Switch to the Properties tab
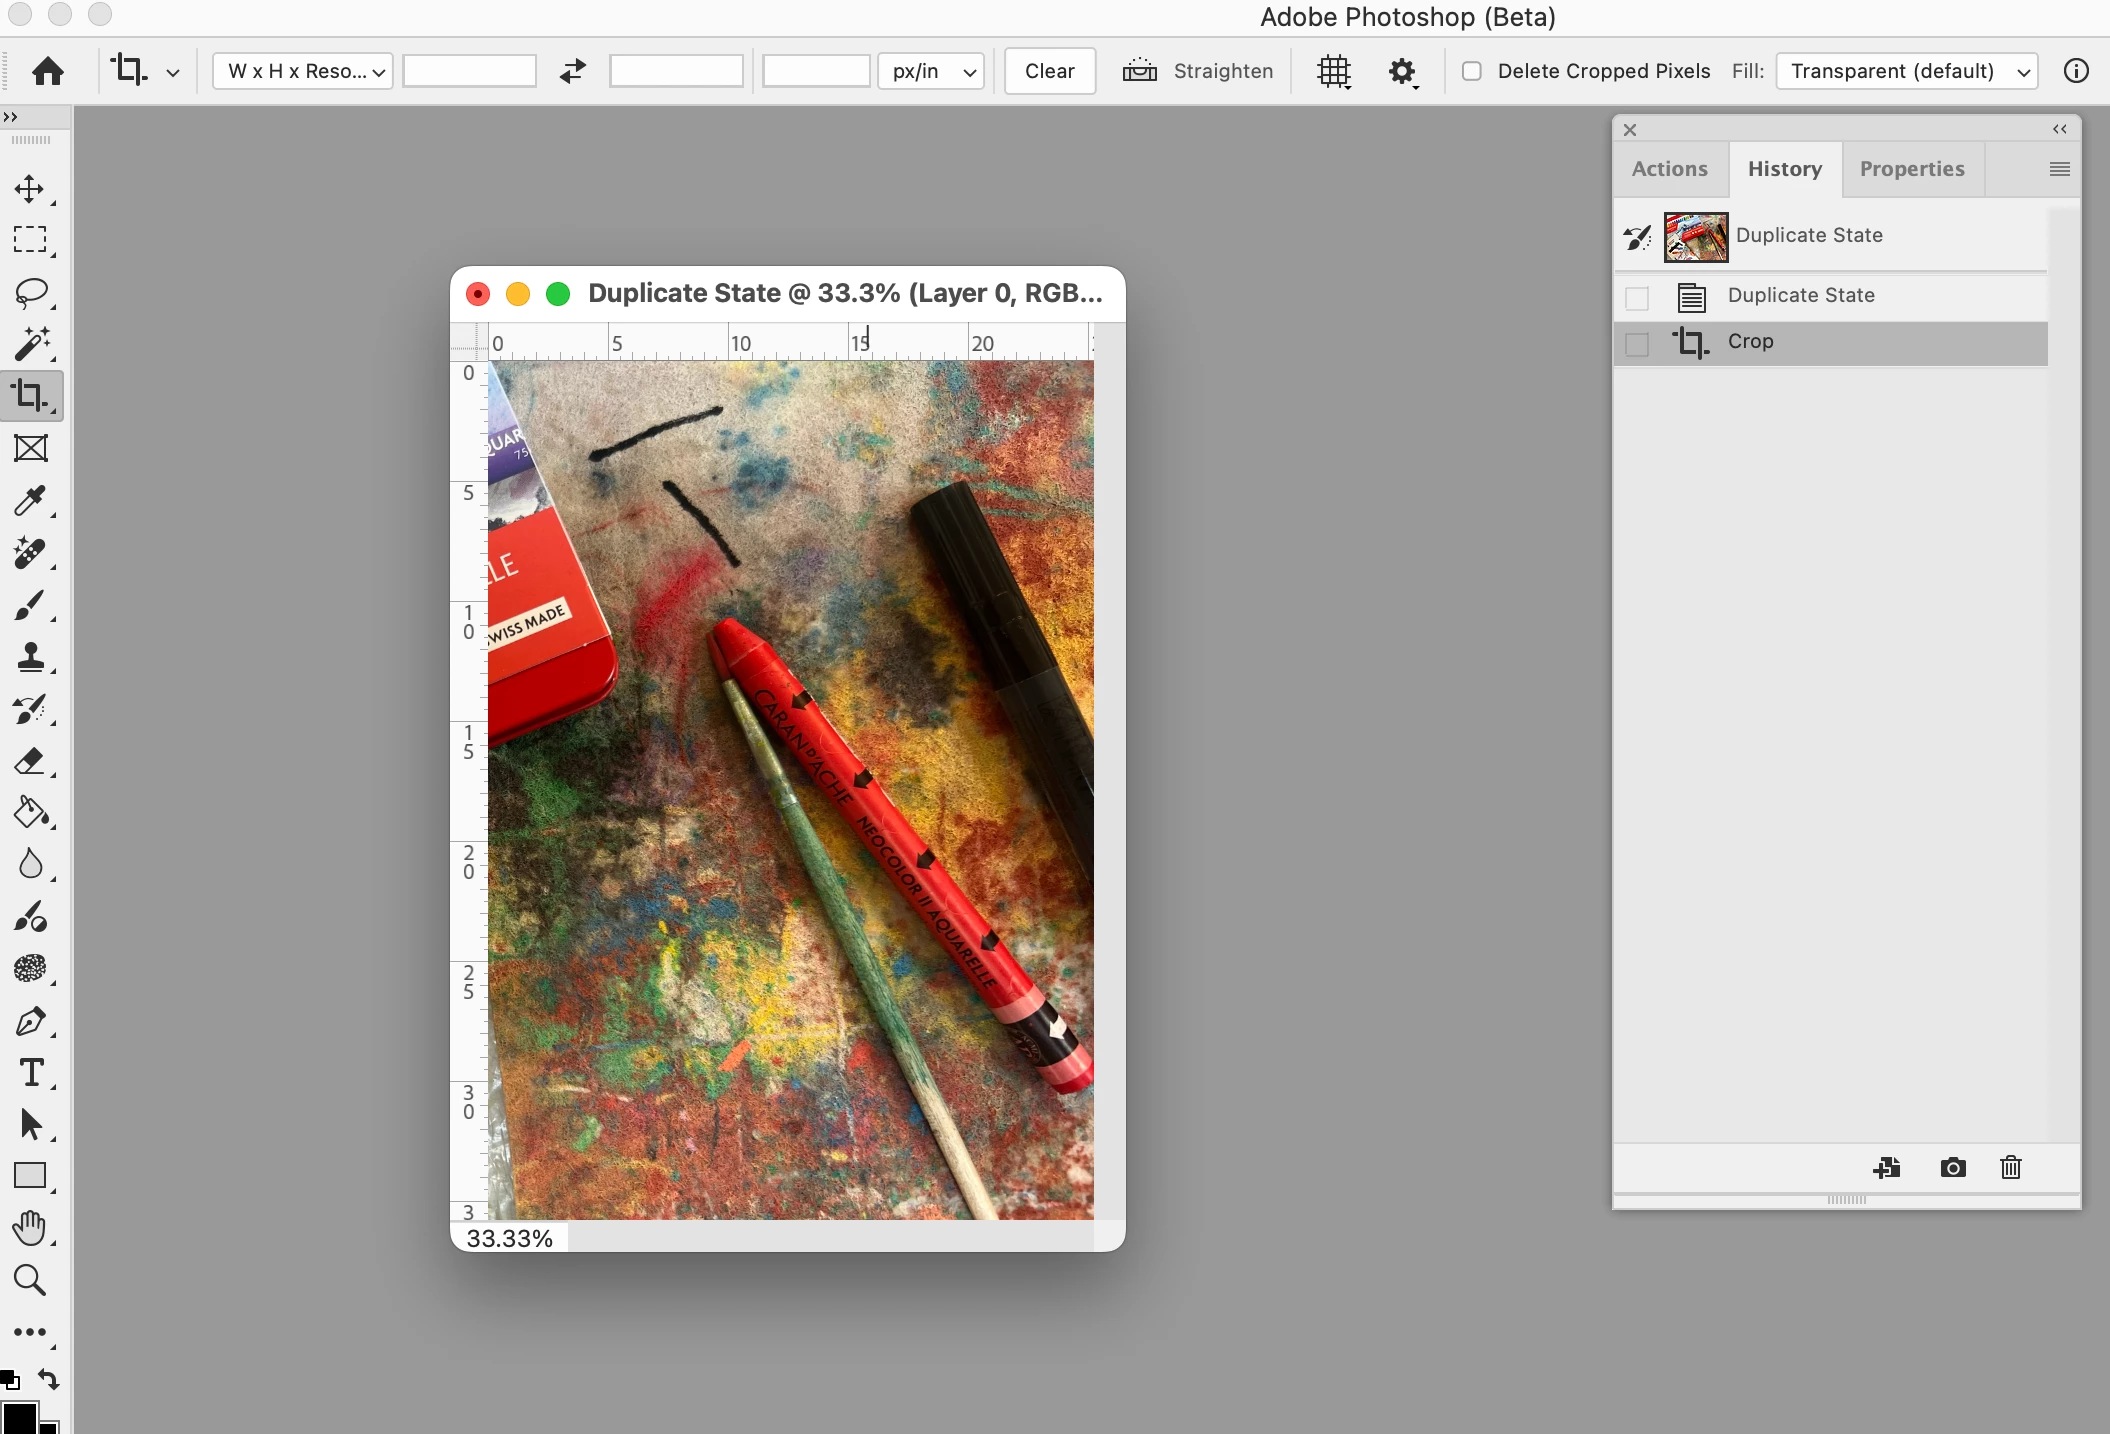Image resolution: width=2110 pixels, height=1434 pixels. (1911, 169)
